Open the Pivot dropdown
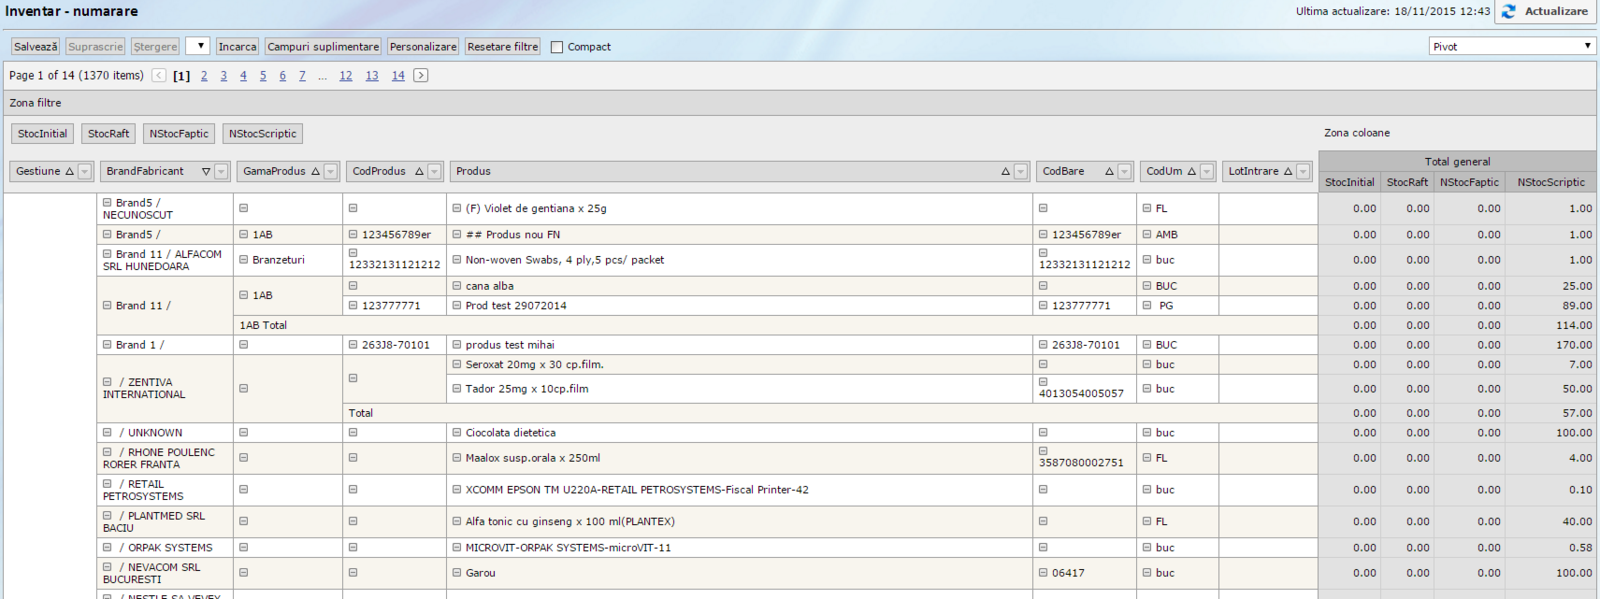 (1512, 47)
